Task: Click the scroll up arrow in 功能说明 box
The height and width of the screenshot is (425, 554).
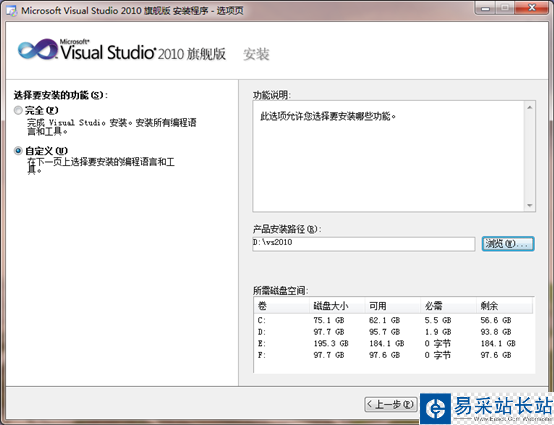Action: point(529,107)
